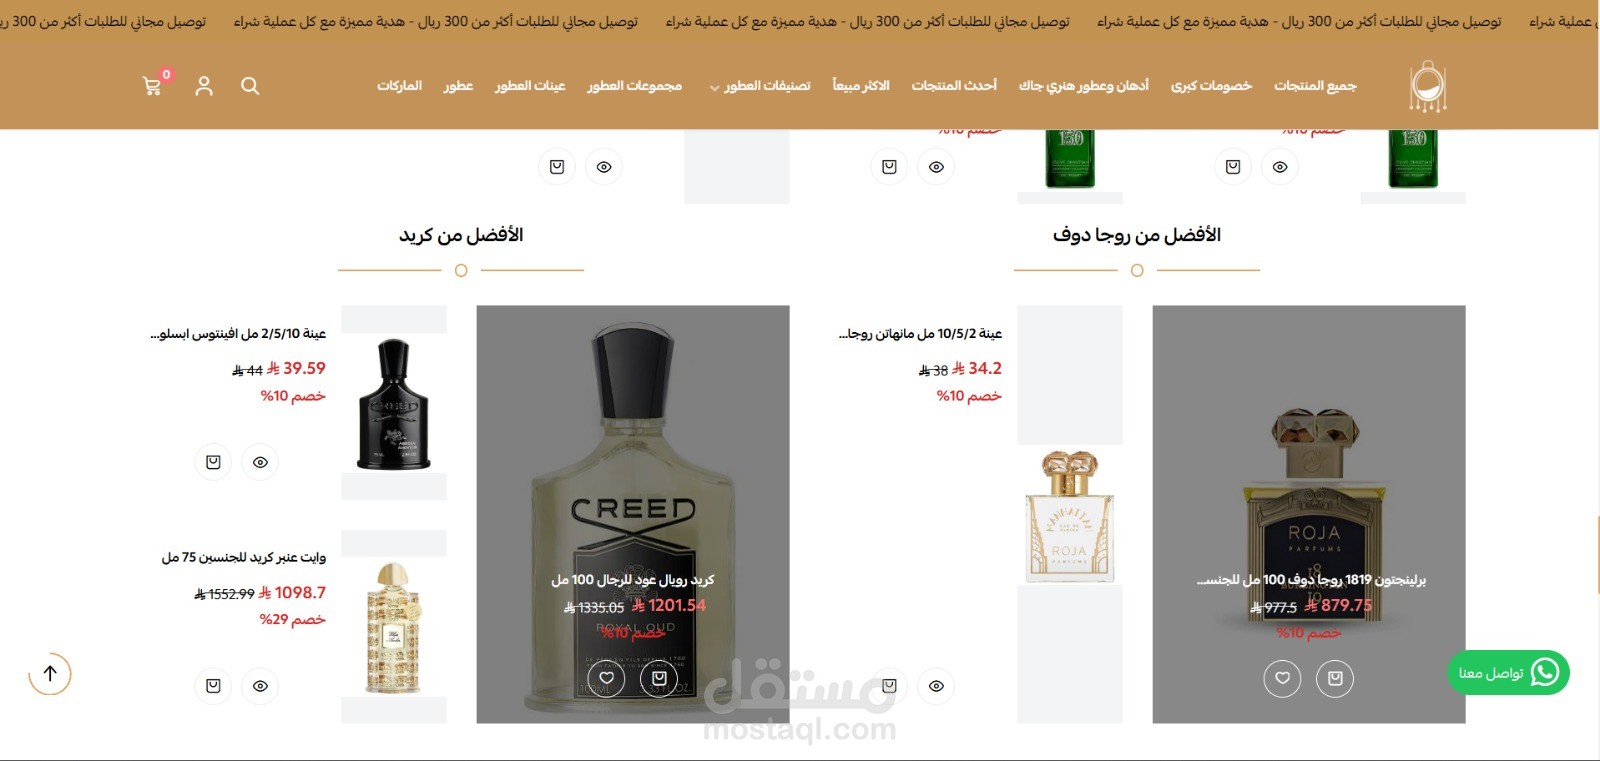Quick view White Amber Creed eye icon

click(x=260, y=686)
